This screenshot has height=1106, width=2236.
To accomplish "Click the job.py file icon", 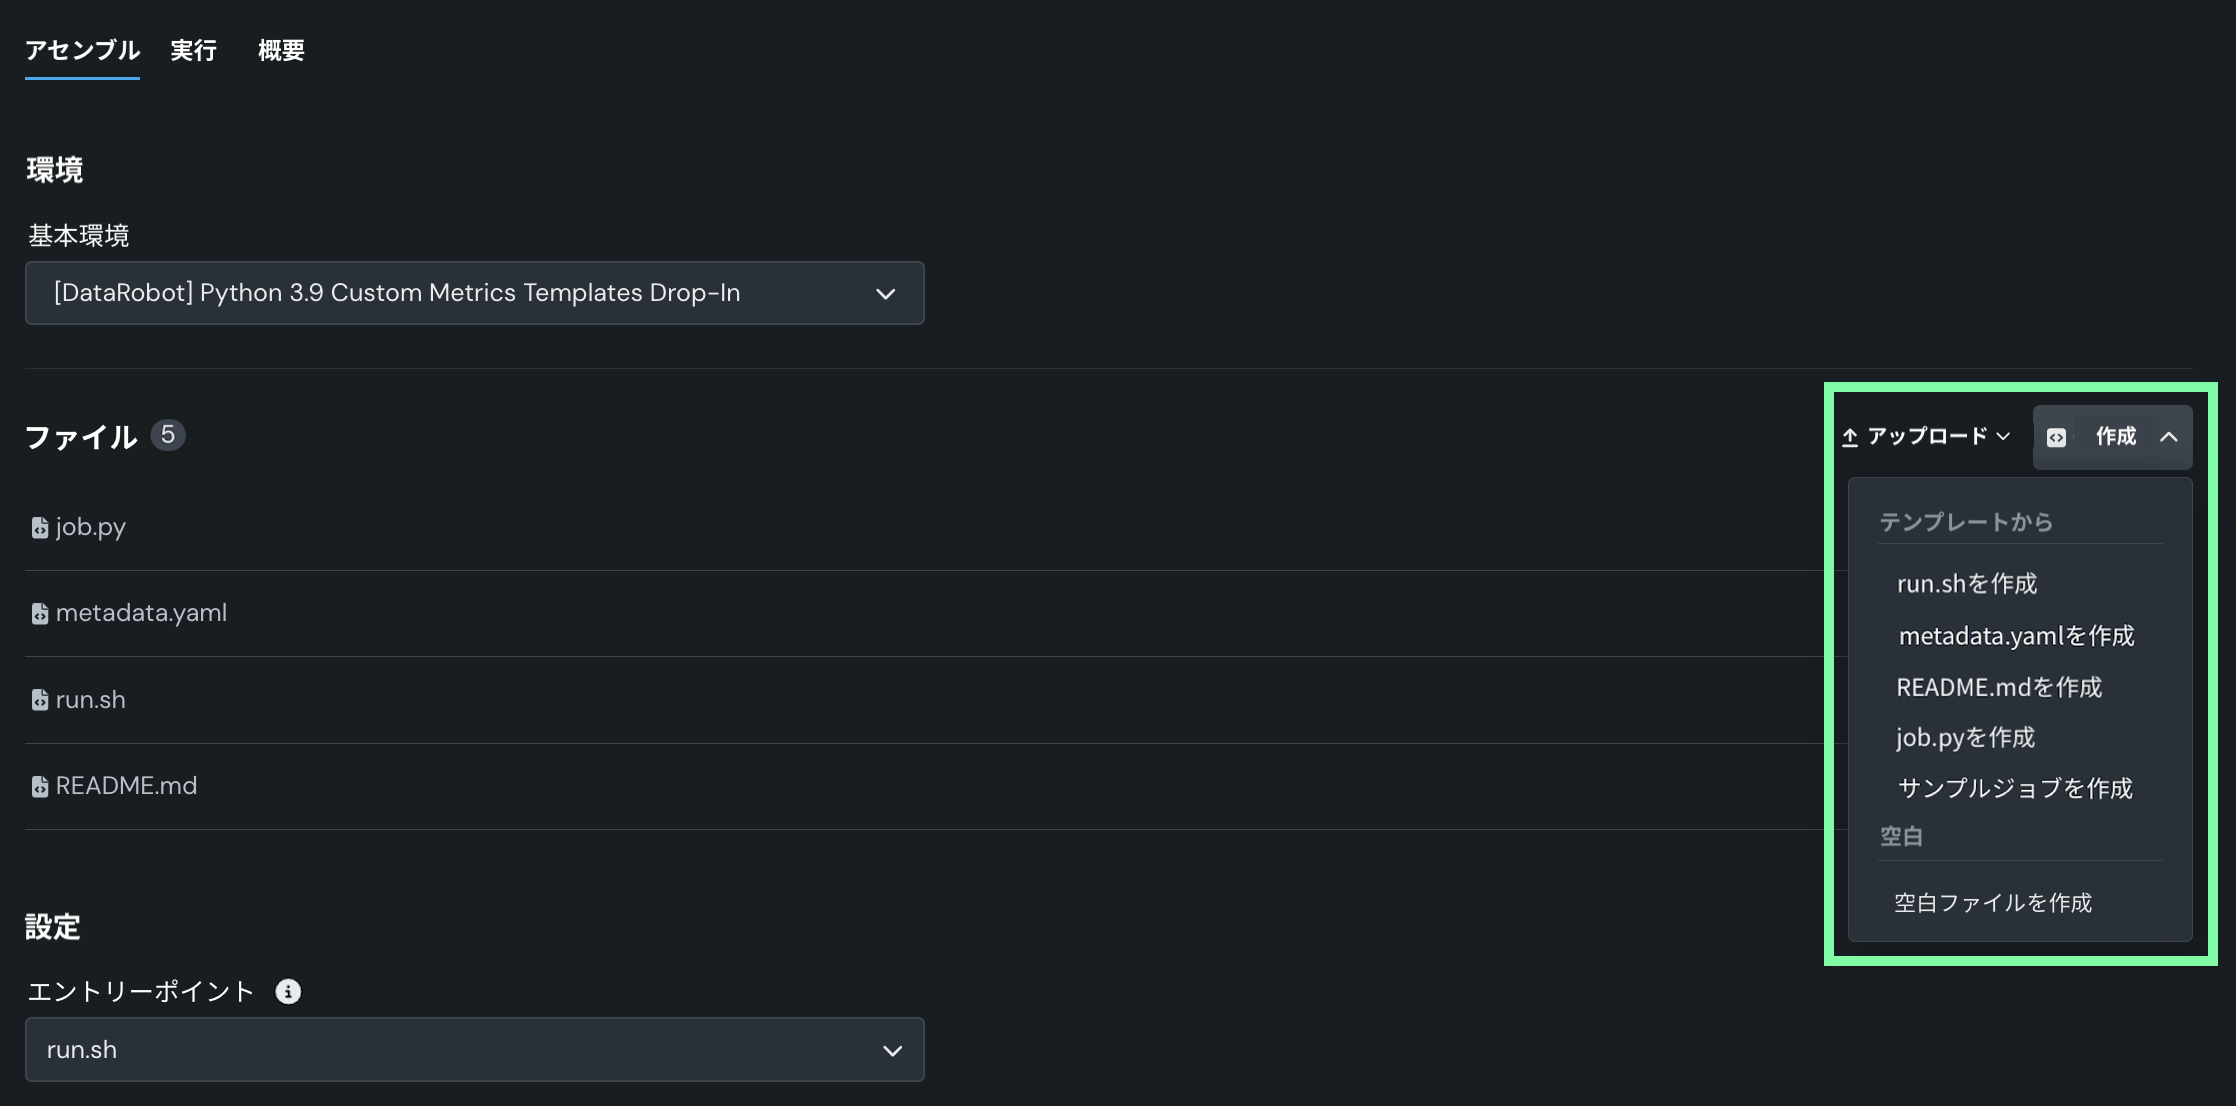I will [x=40, y=528].
